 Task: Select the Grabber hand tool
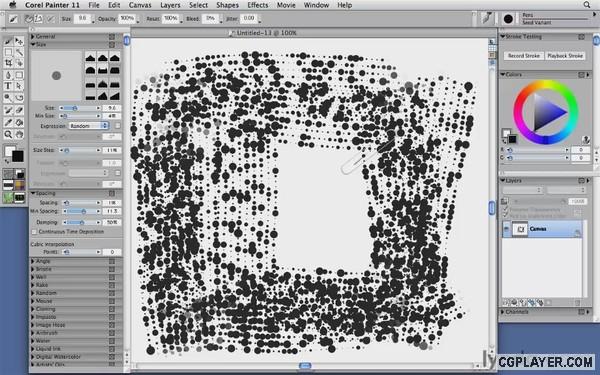pyautogui.click(x=19, y=134)
